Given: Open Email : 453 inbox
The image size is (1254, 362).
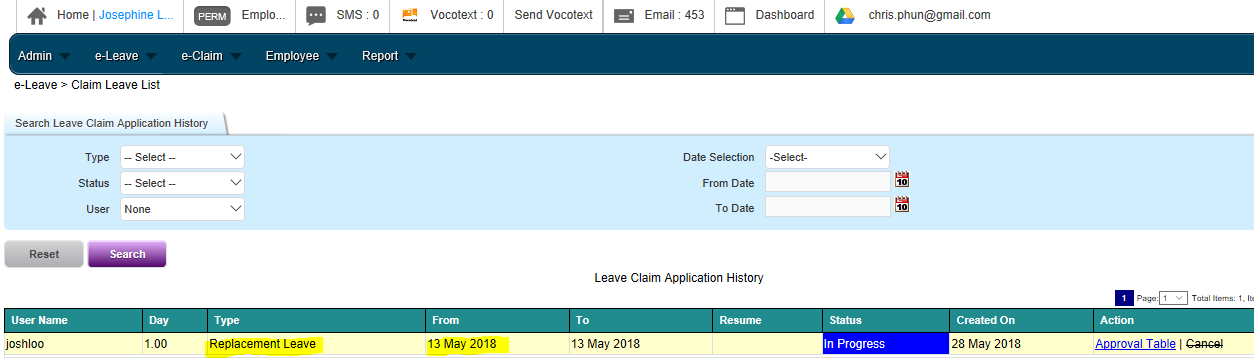Looking at the screenshot, I should 674,15.
